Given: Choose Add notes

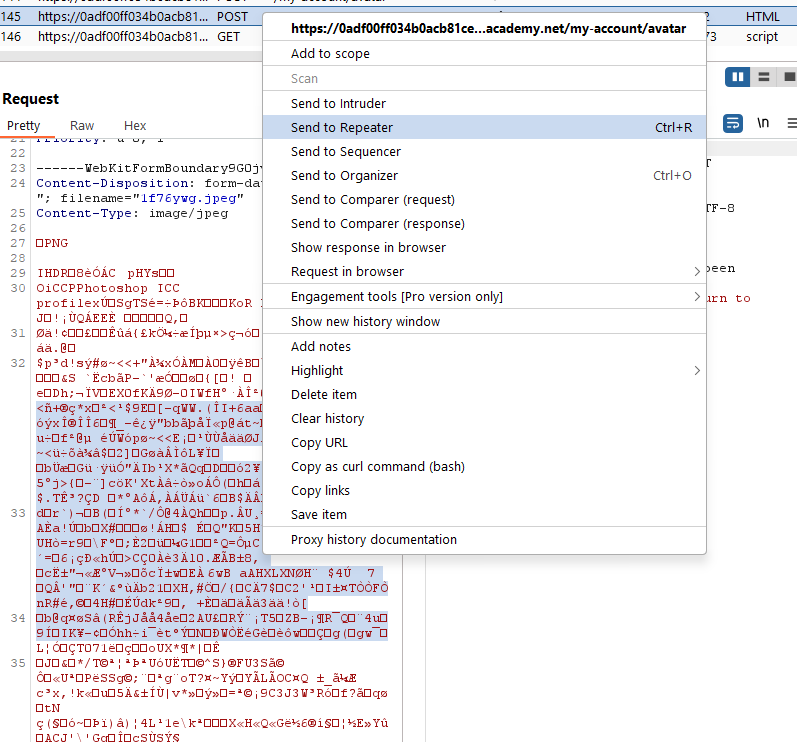Looking at the screenshot, I should point(484,346).
